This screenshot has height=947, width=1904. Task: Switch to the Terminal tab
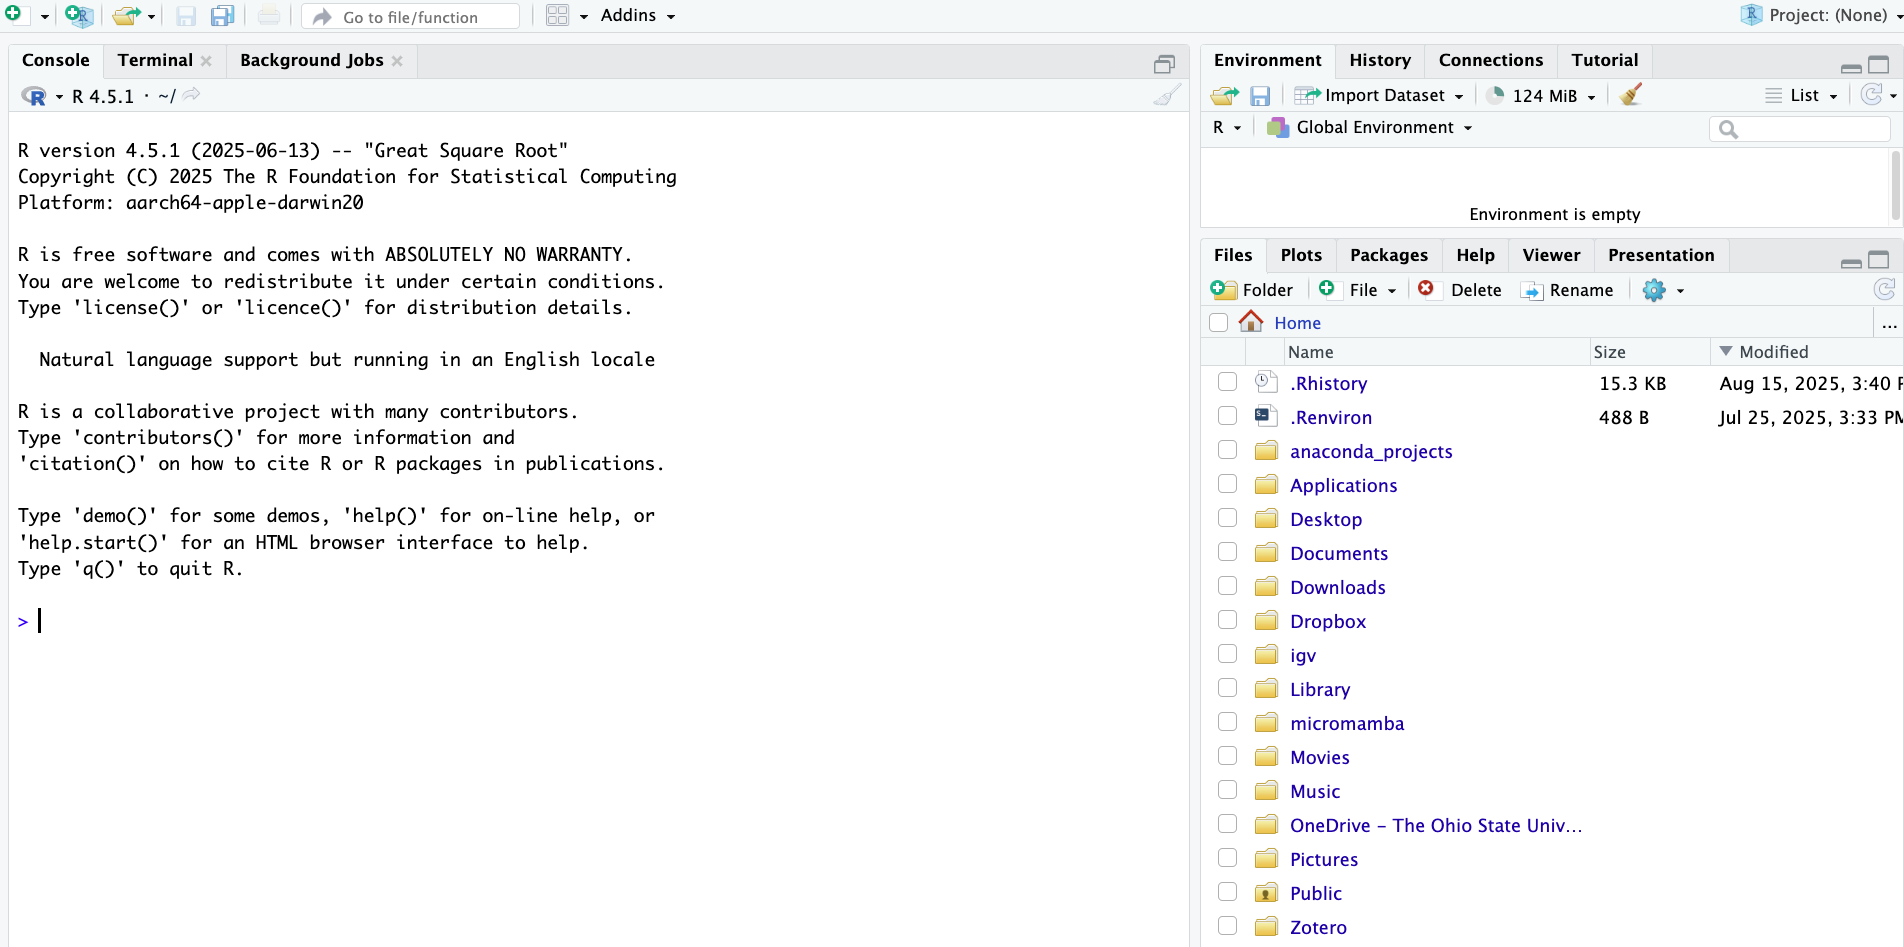click(x=155, y=60)
